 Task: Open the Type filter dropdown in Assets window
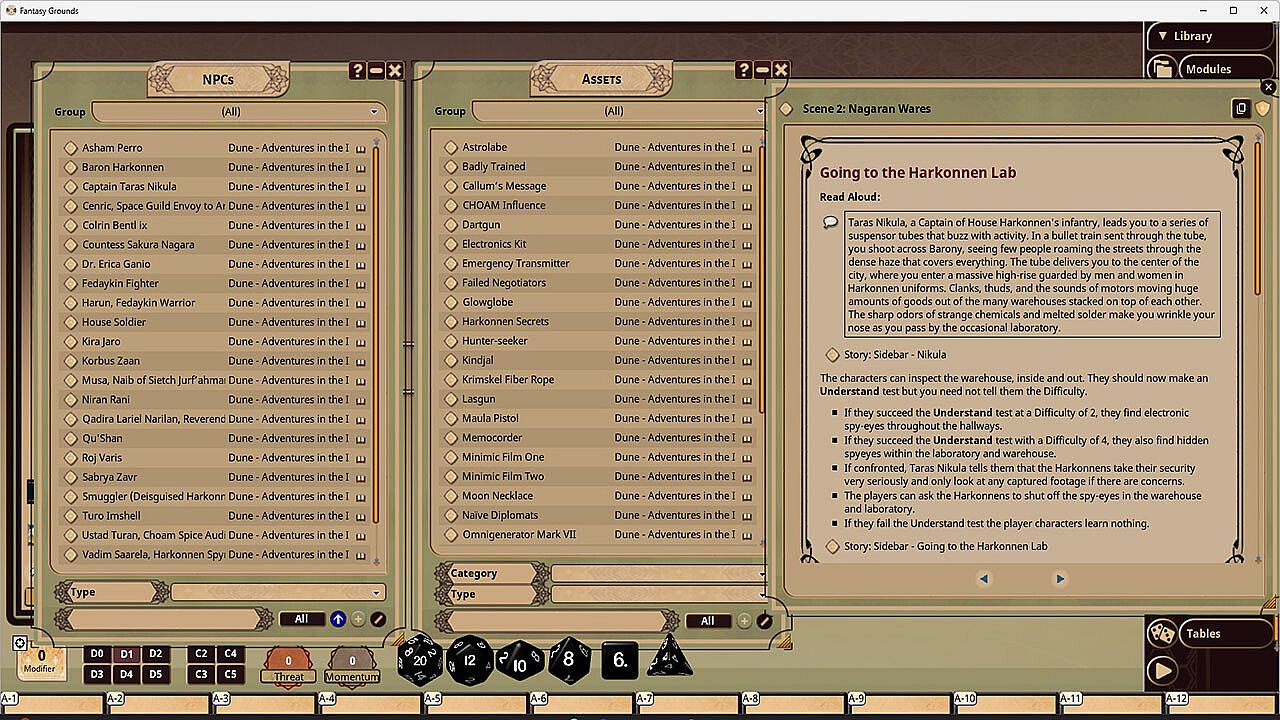(659, 594)
